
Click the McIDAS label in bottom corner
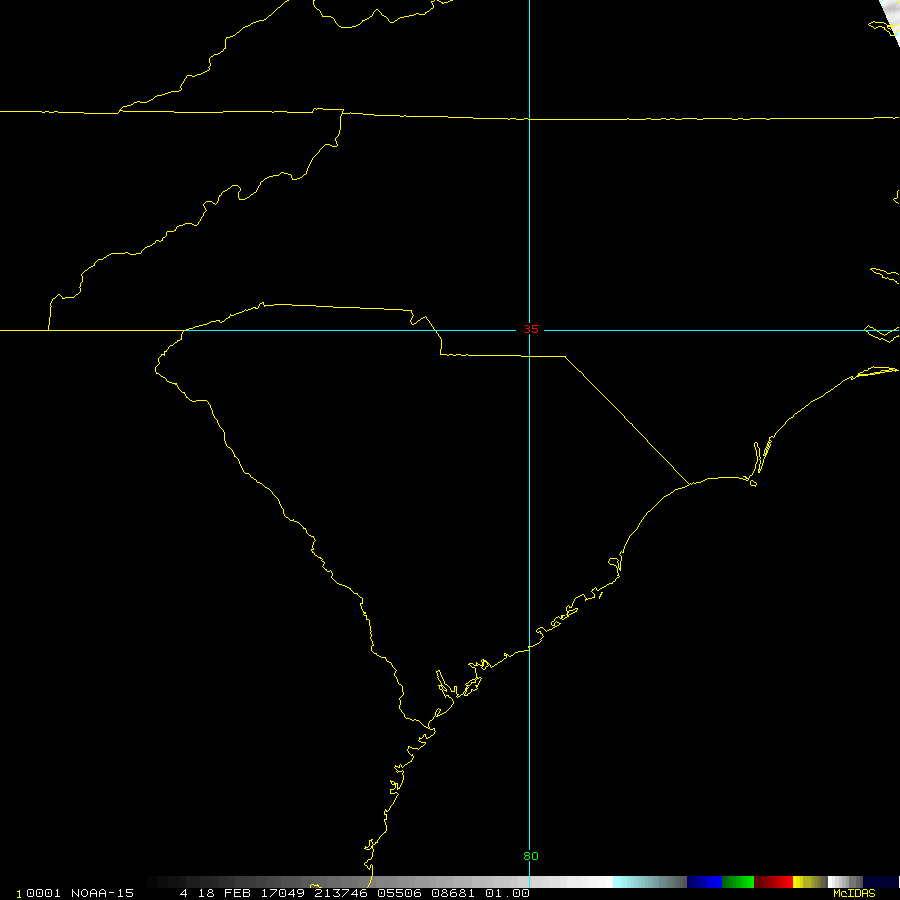coord(853,893)
